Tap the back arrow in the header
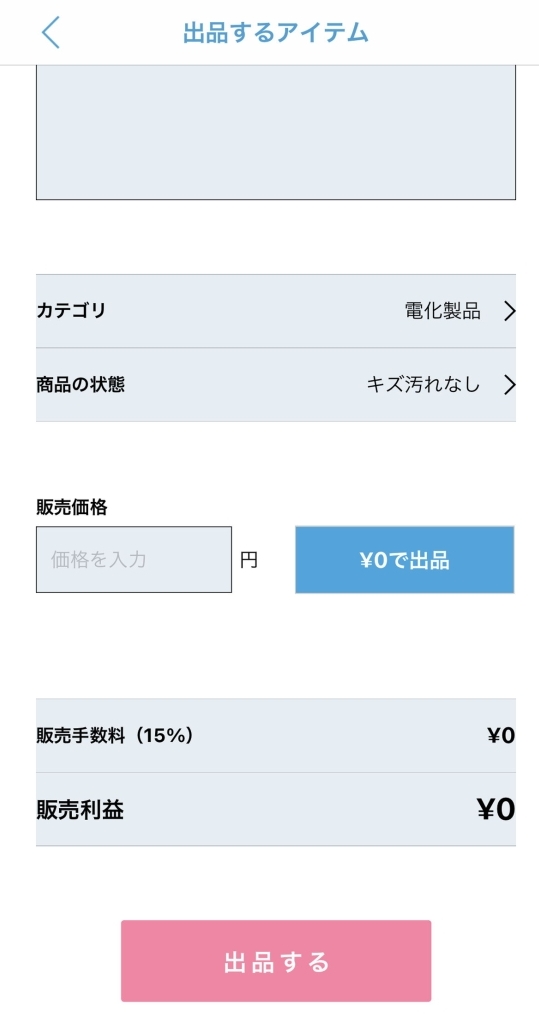This screenshot has height=1014, width=539. 50,32
